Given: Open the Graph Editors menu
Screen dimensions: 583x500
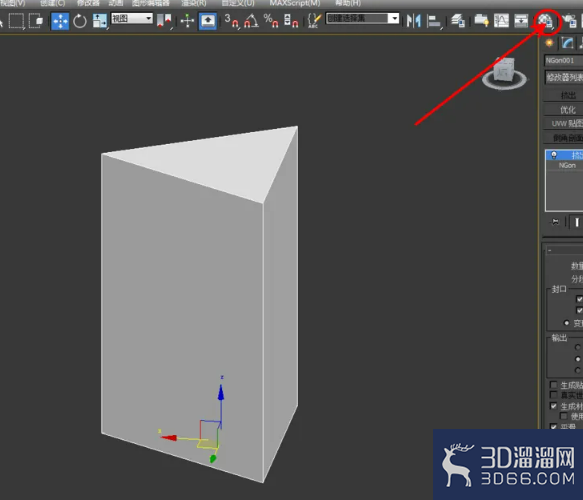Looking at the screenshot, I should point(151,3).
